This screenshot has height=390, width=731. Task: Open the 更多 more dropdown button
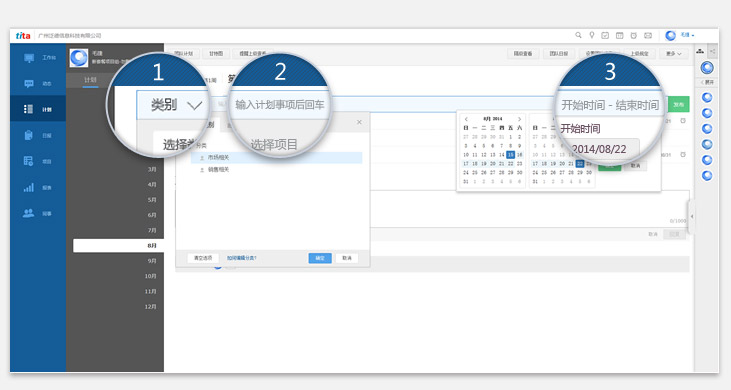[674, 54]
